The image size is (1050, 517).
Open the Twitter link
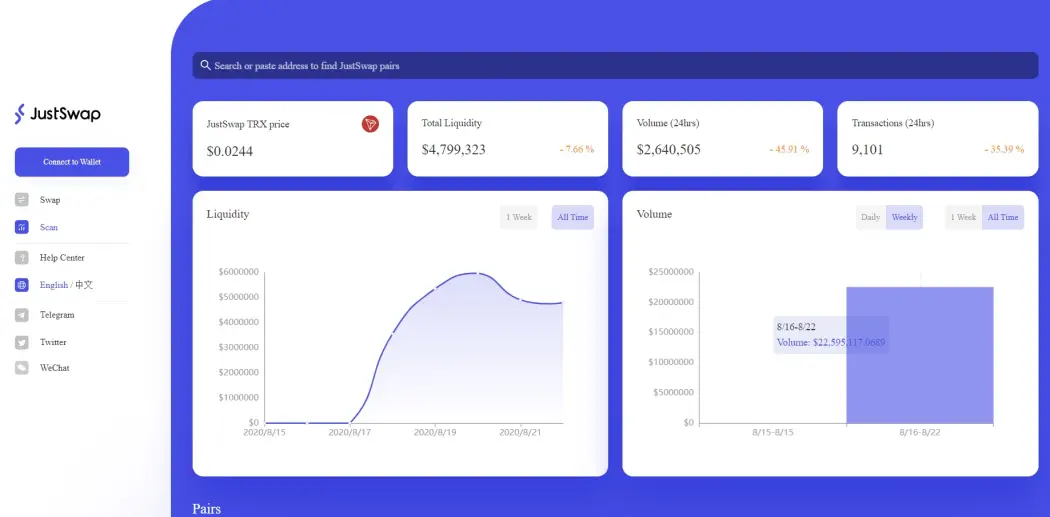[53, 342]
